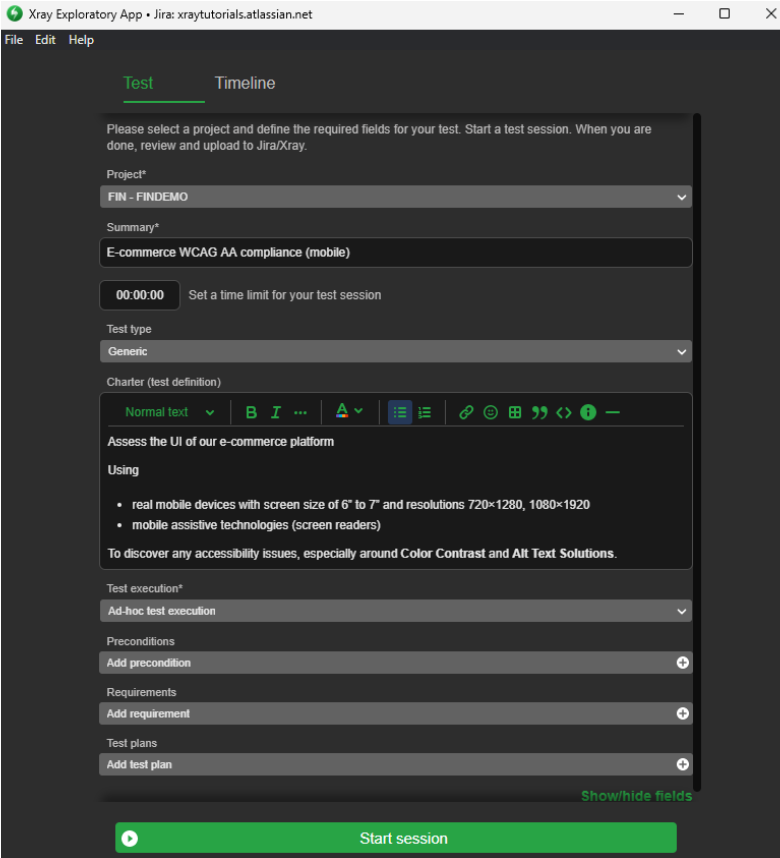Switch to the Timeline tab
This screenshot has height=858, width=780.
[245, 83]
